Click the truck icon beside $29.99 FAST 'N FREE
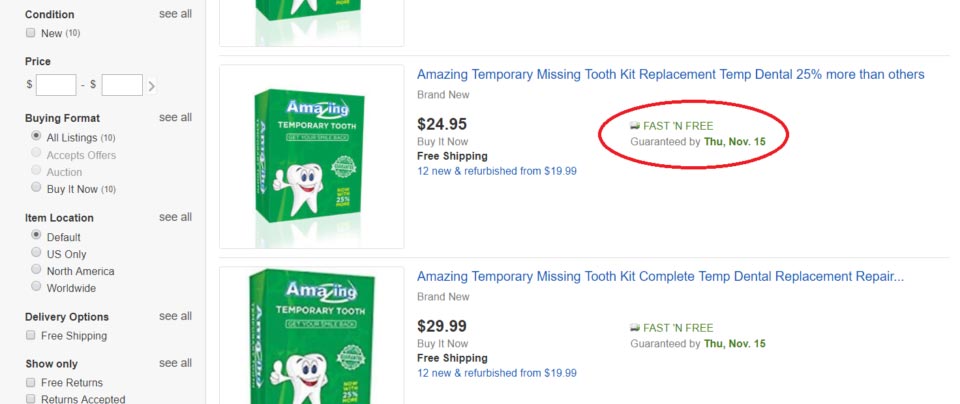Image resolution: width=960 pixels, height=404 pixels. 635,328
